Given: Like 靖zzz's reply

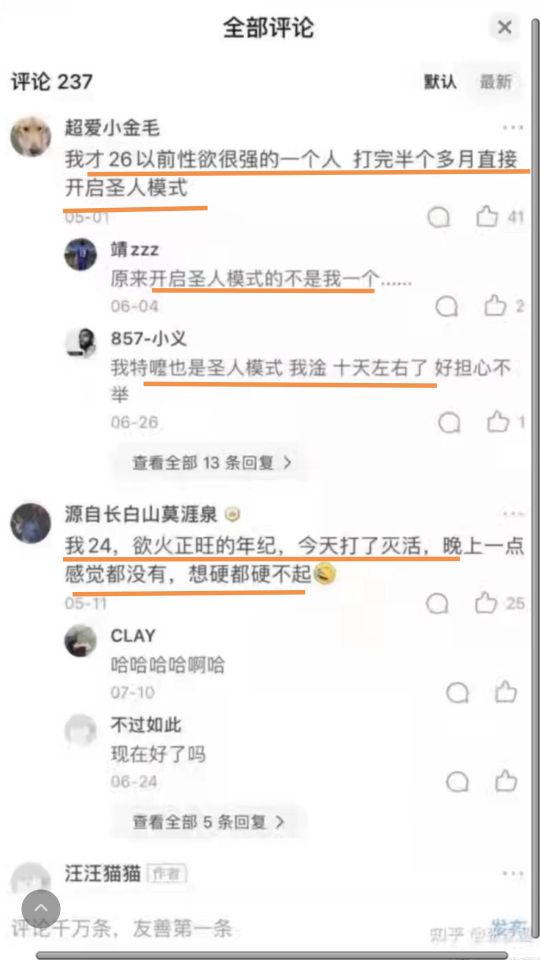Looking at the screenshot, I should 495,306.
